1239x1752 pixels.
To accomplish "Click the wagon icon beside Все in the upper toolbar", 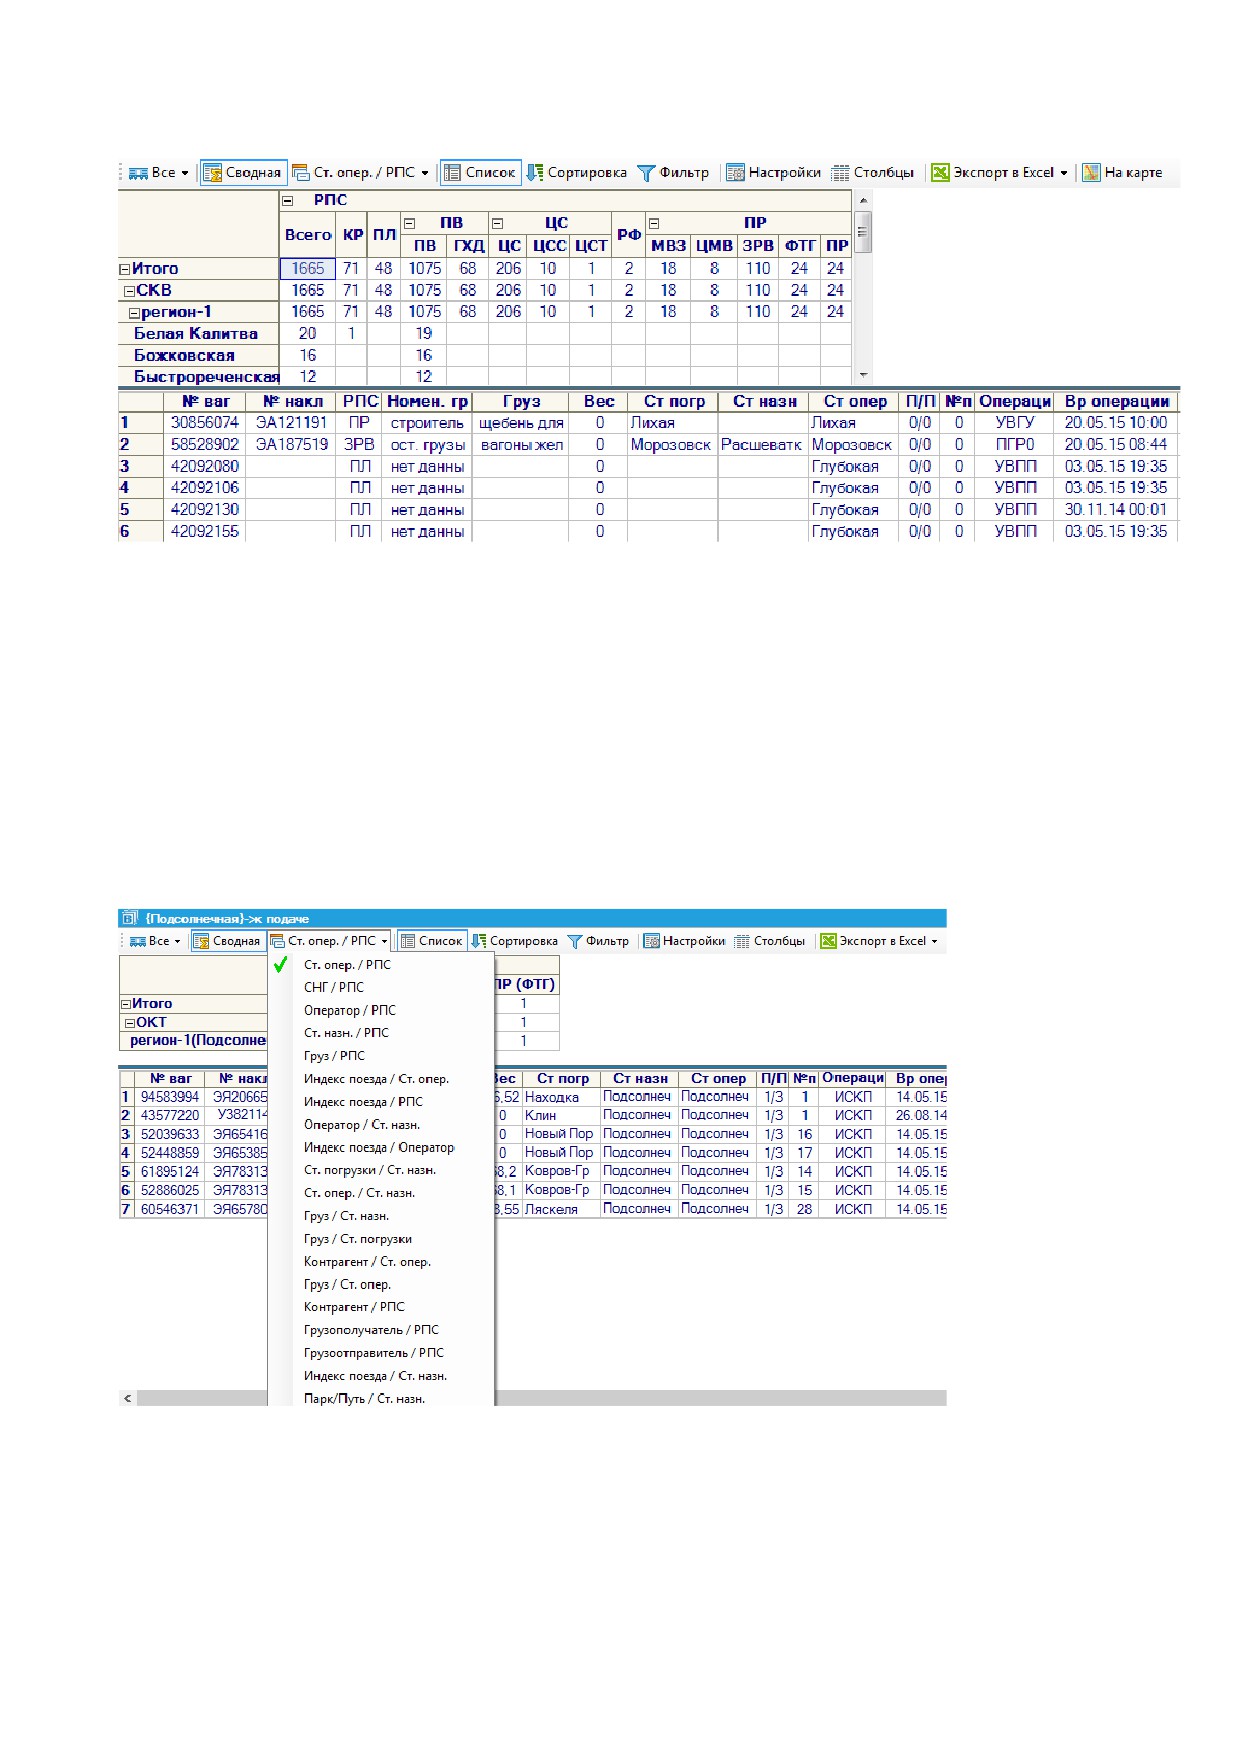I will click(x=138, y=173).
